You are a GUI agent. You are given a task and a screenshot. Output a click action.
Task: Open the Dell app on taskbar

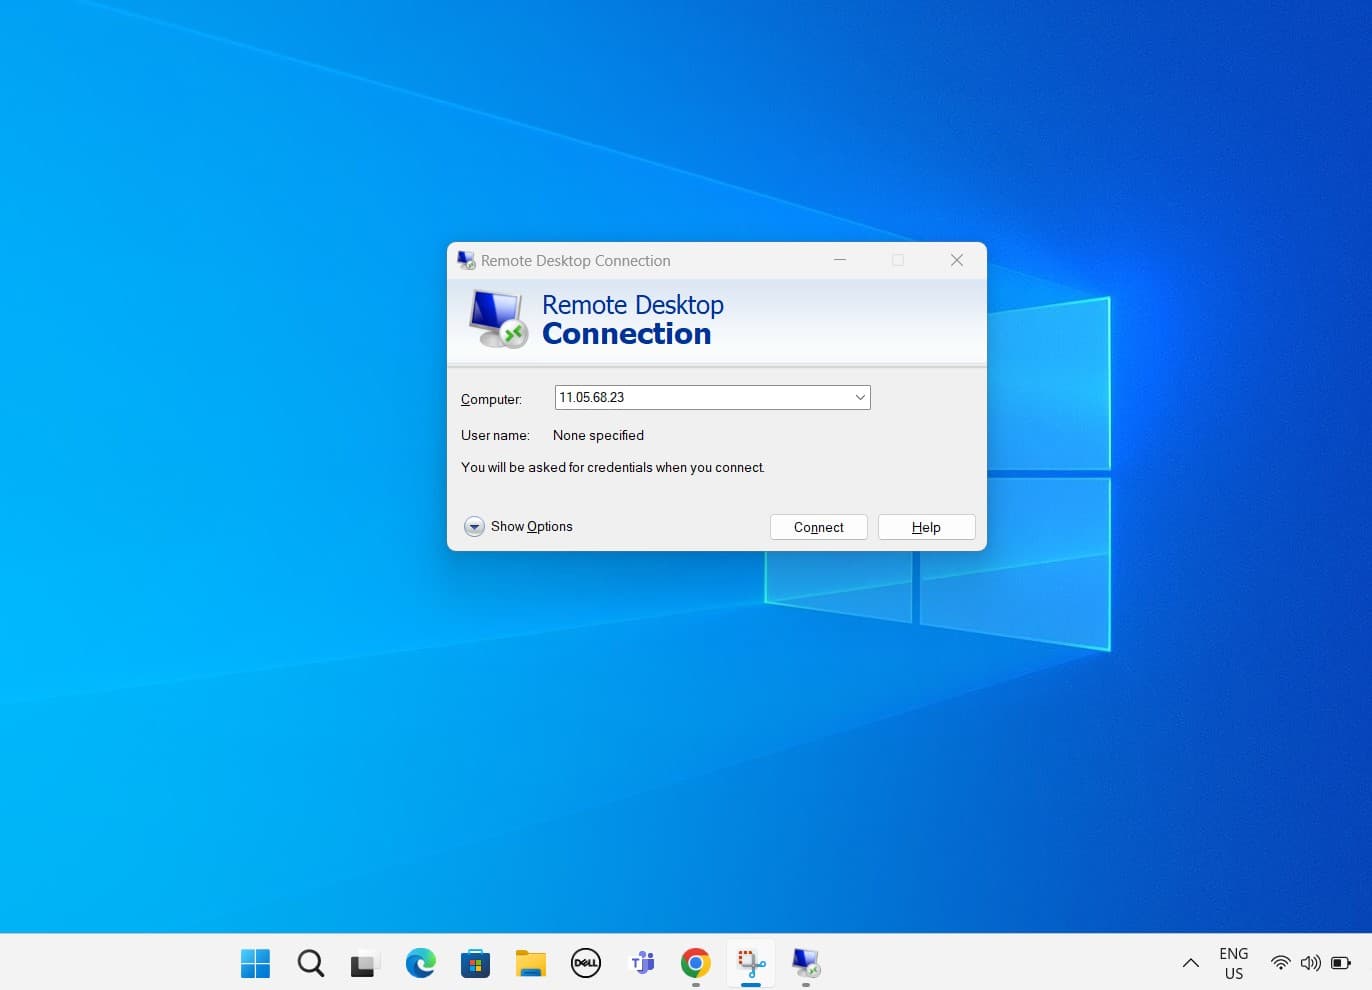(586, 963)
